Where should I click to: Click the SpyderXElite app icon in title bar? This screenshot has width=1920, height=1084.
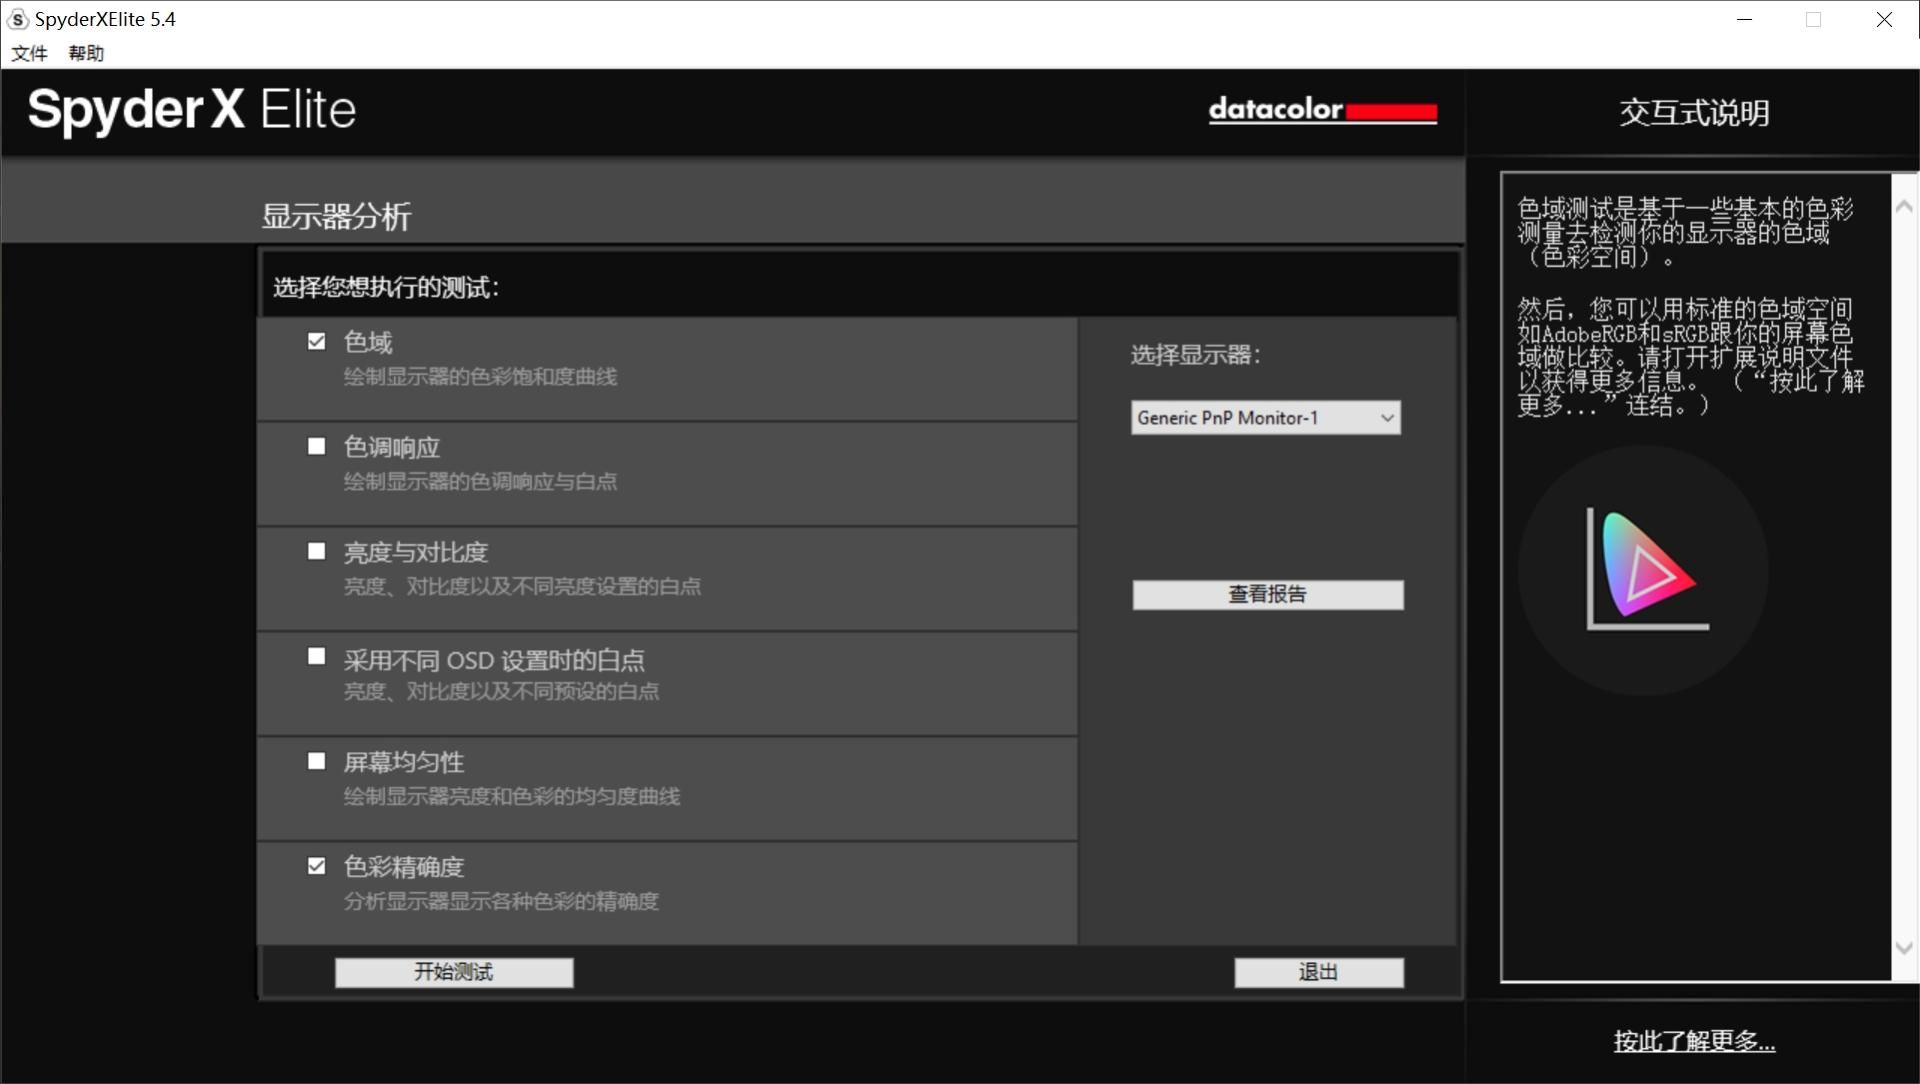point(17,19)
